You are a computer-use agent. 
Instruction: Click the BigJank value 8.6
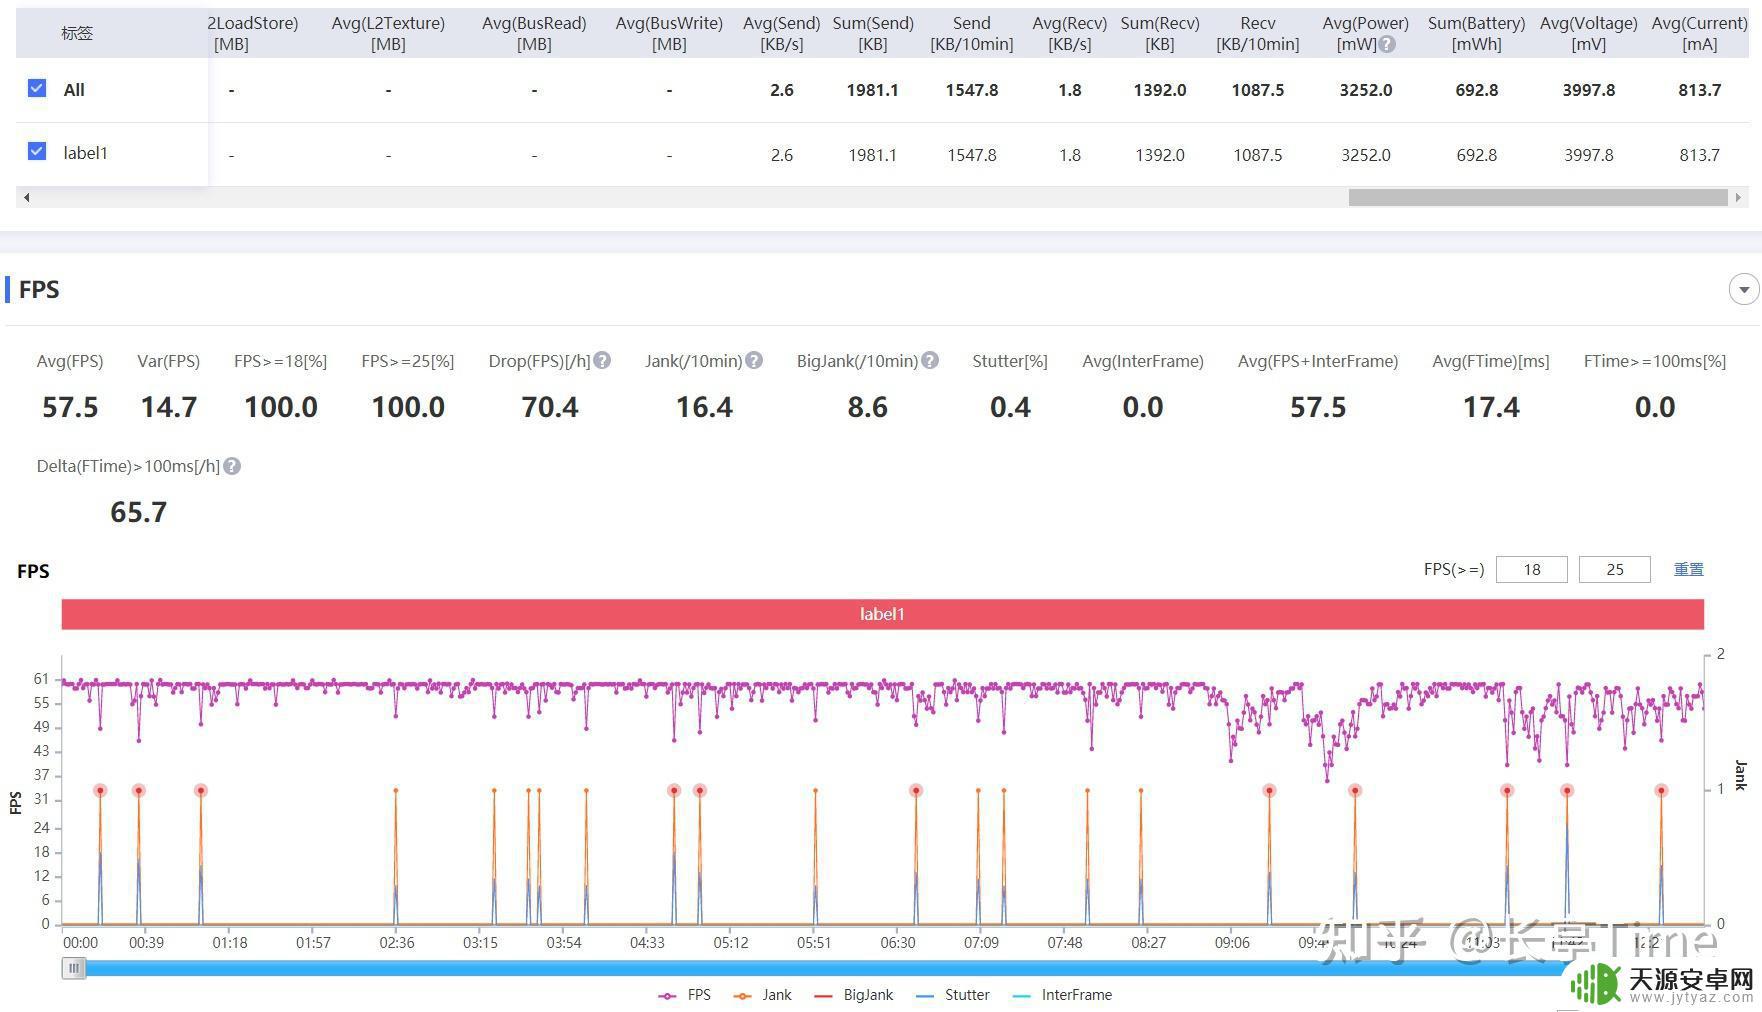coord(867,407)
